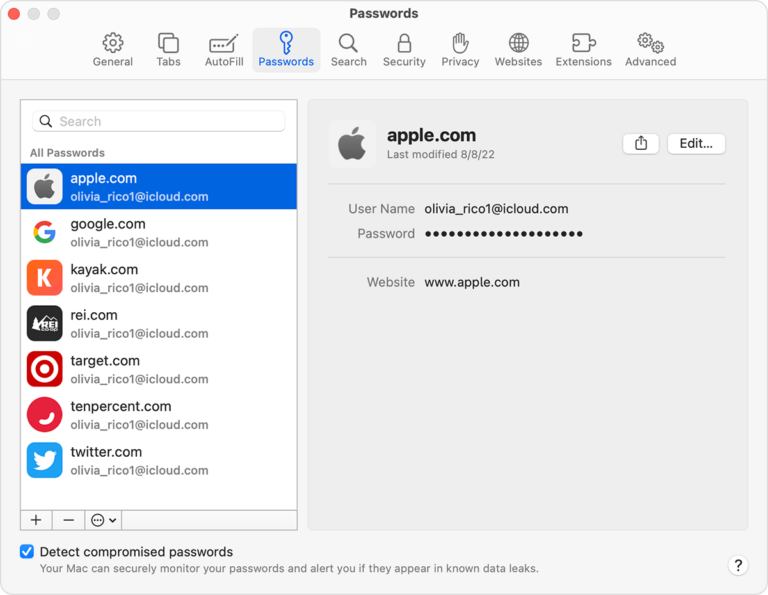Image resolution: width=768 pixels, height=595 pixels.
Task: Switch to the Tabs preferences pane
Action: (x=168, y=50)
